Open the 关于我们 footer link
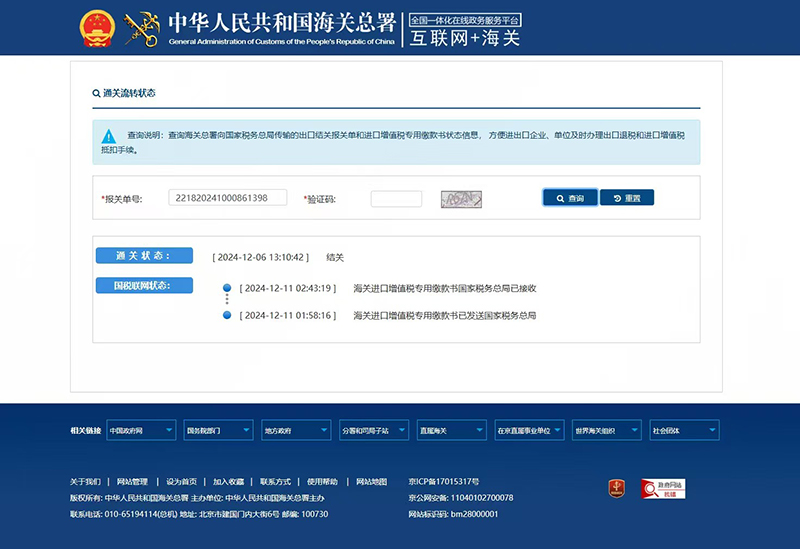This screenshot has width=800, height=549. tap(85, 481)
